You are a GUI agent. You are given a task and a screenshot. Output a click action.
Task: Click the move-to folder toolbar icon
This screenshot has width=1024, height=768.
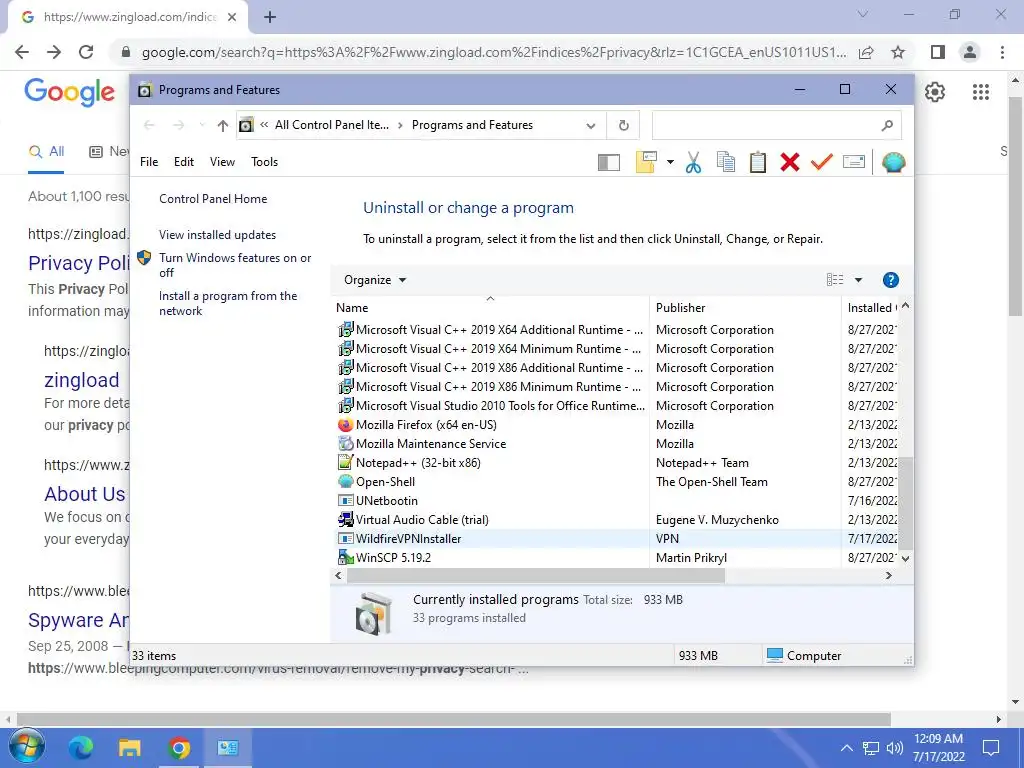pyautogui.click(x=646, y=162)
